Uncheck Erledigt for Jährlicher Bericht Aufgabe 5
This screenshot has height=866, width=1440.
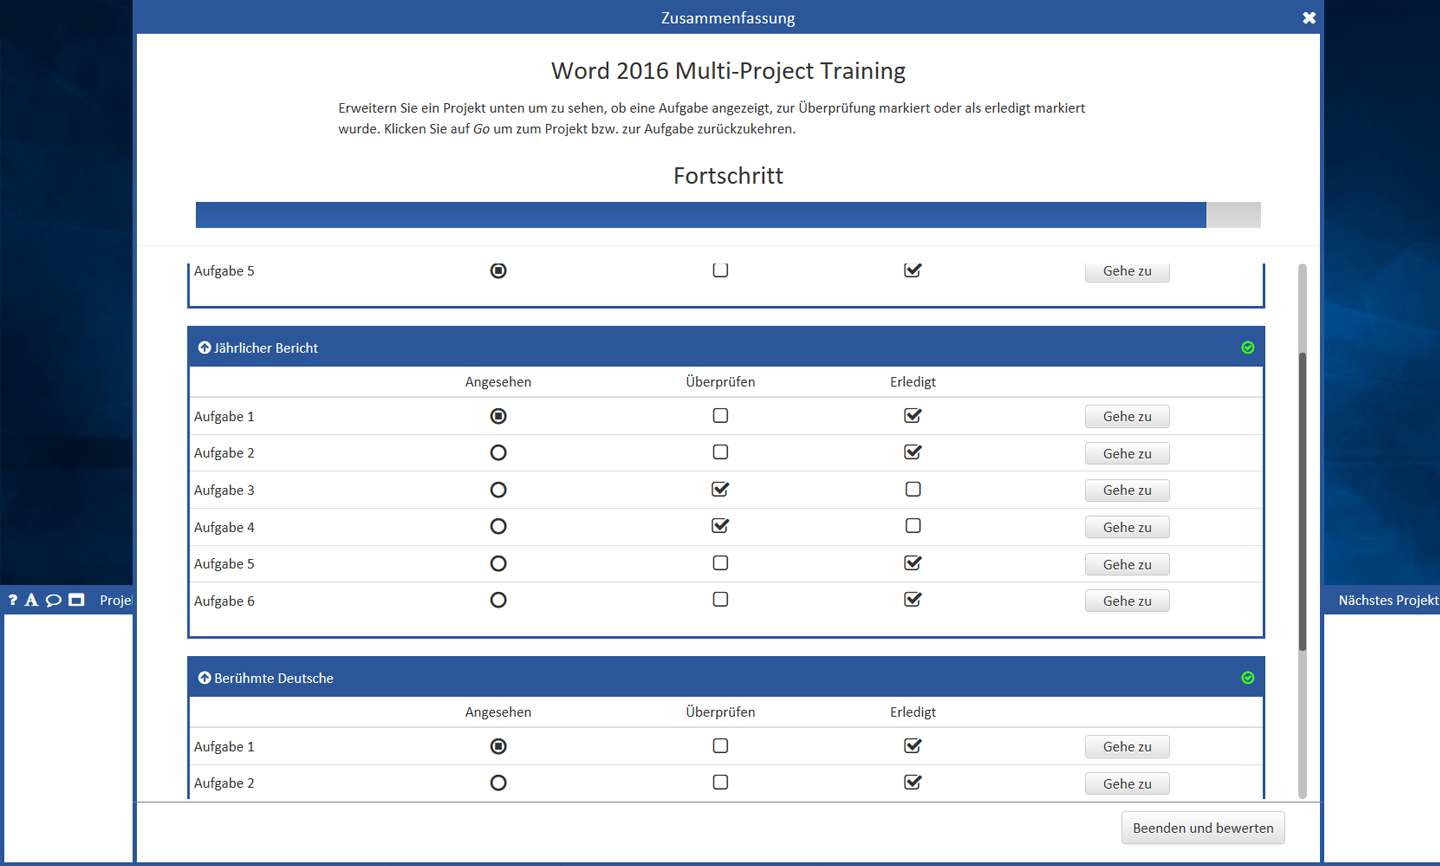(x=913, y=563)
